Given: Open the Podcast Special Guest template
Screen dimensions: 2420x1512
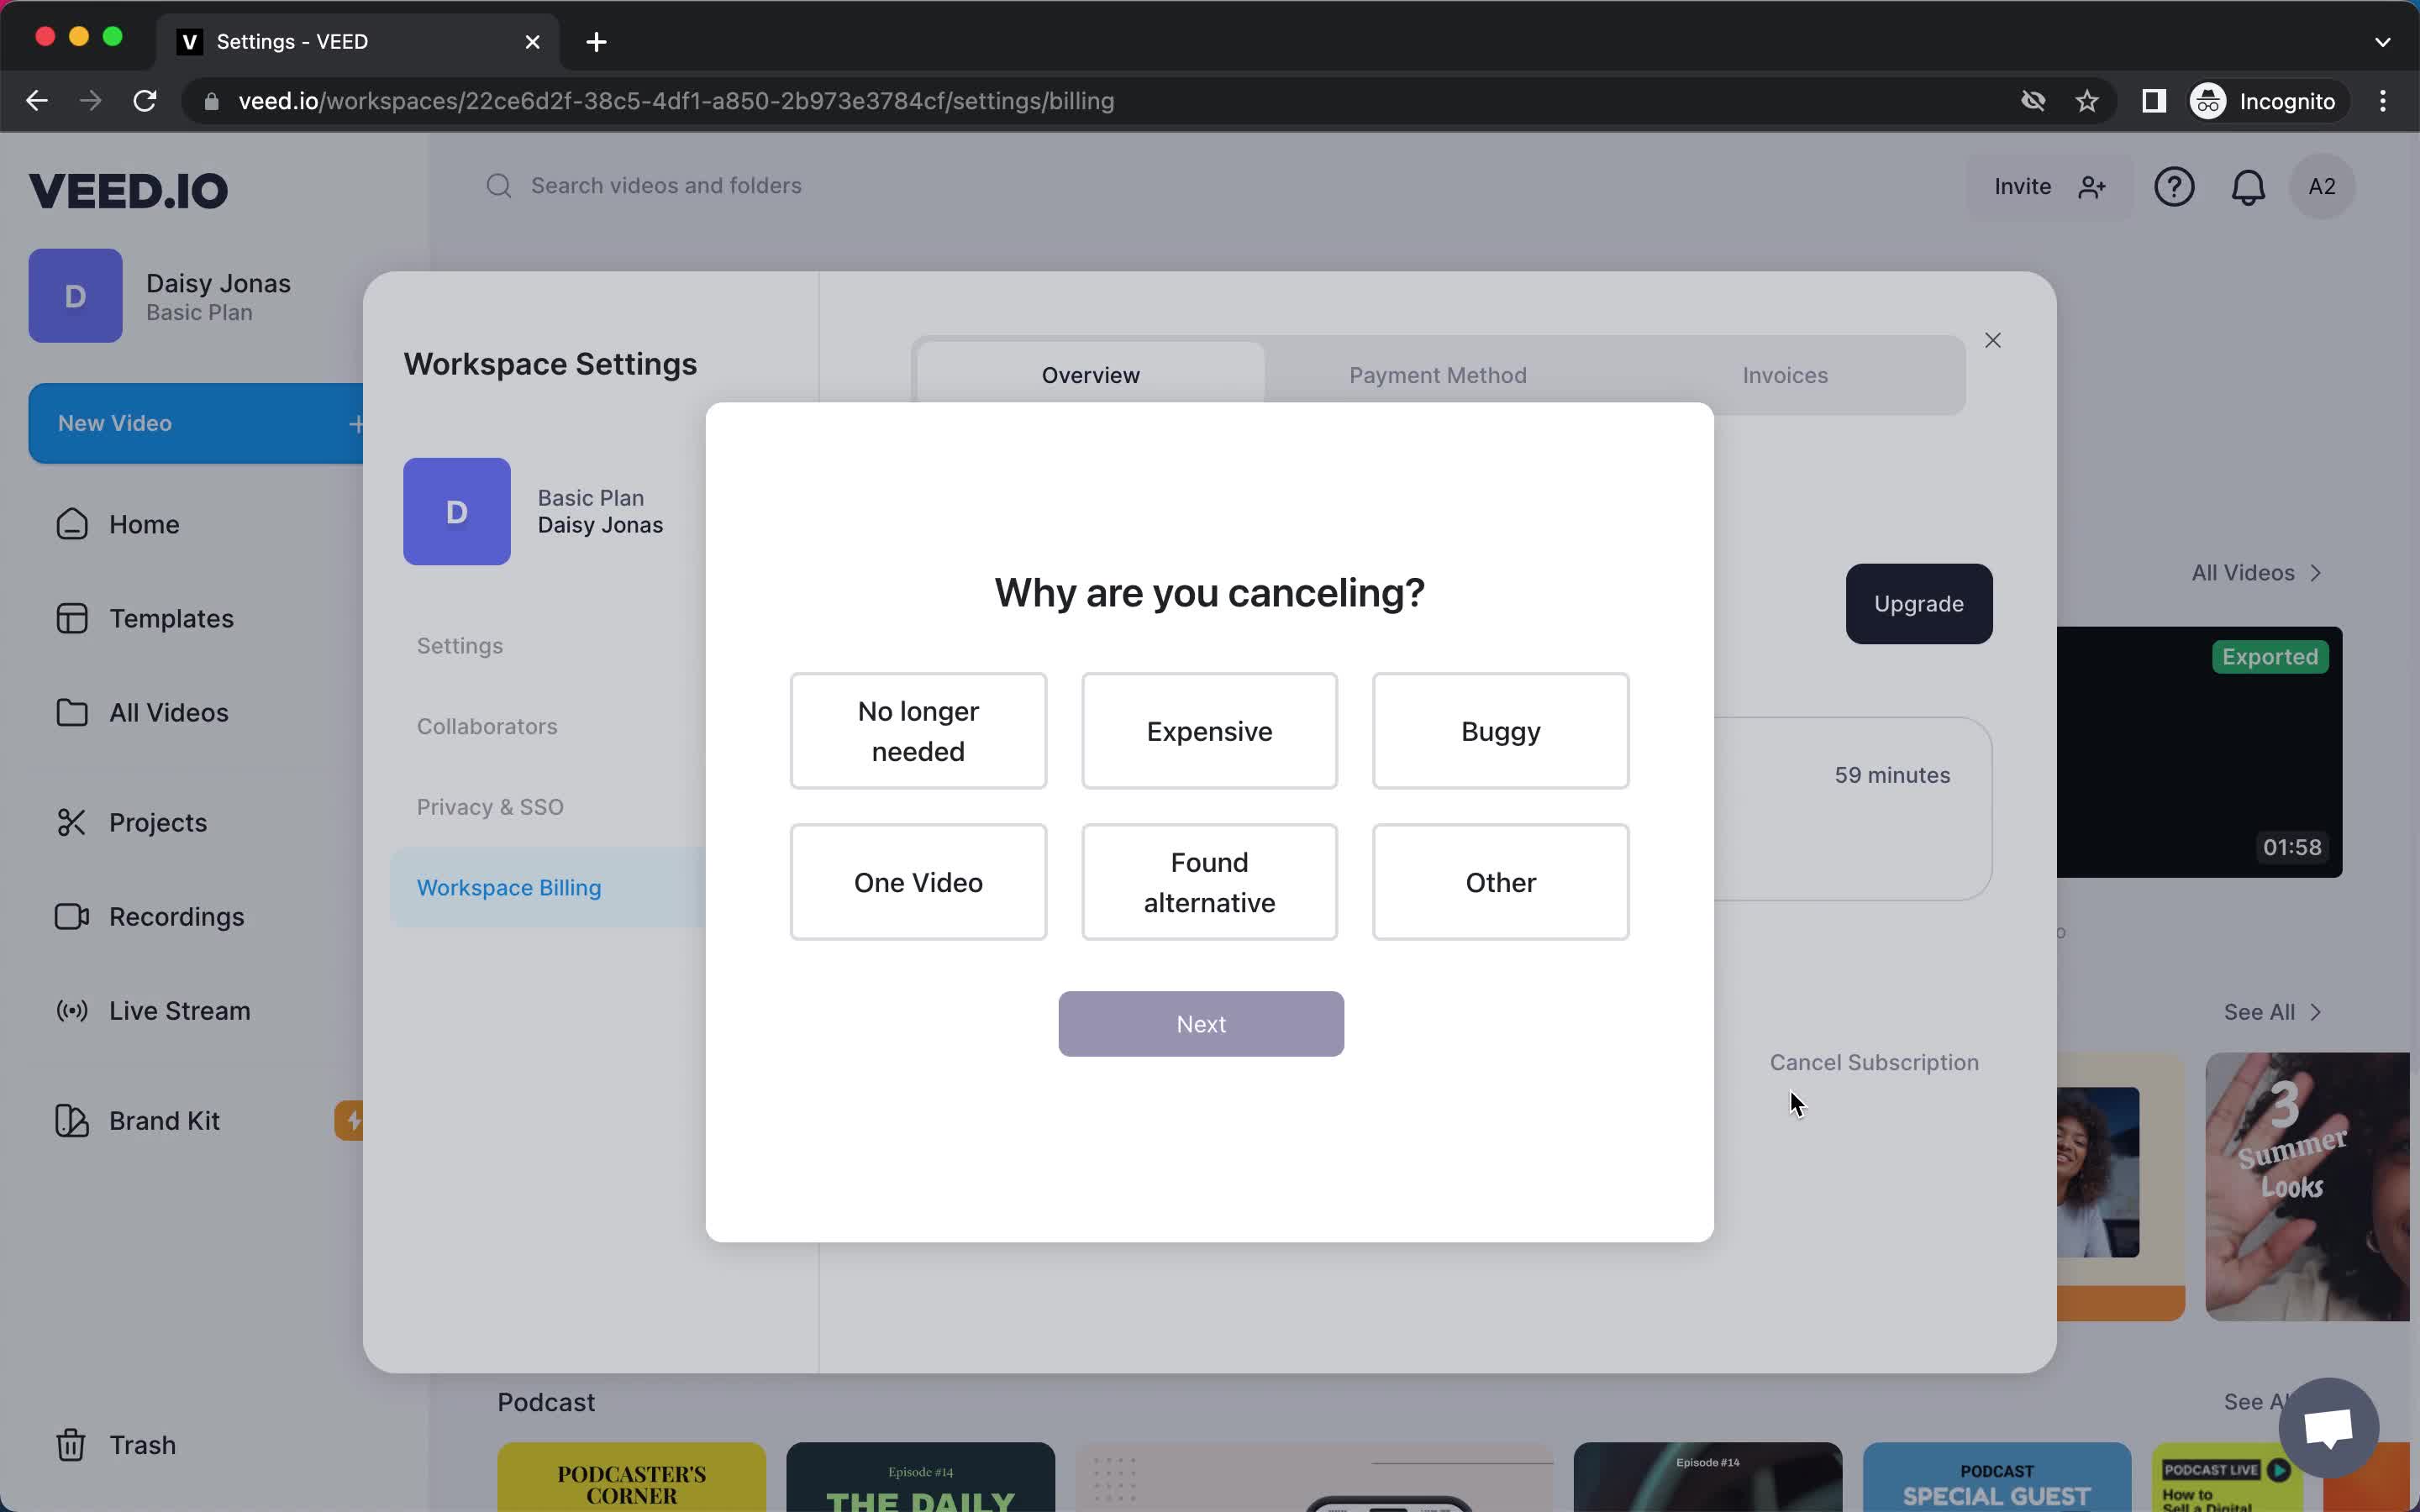Looking at the screenshot, I should [1996, 1477].
